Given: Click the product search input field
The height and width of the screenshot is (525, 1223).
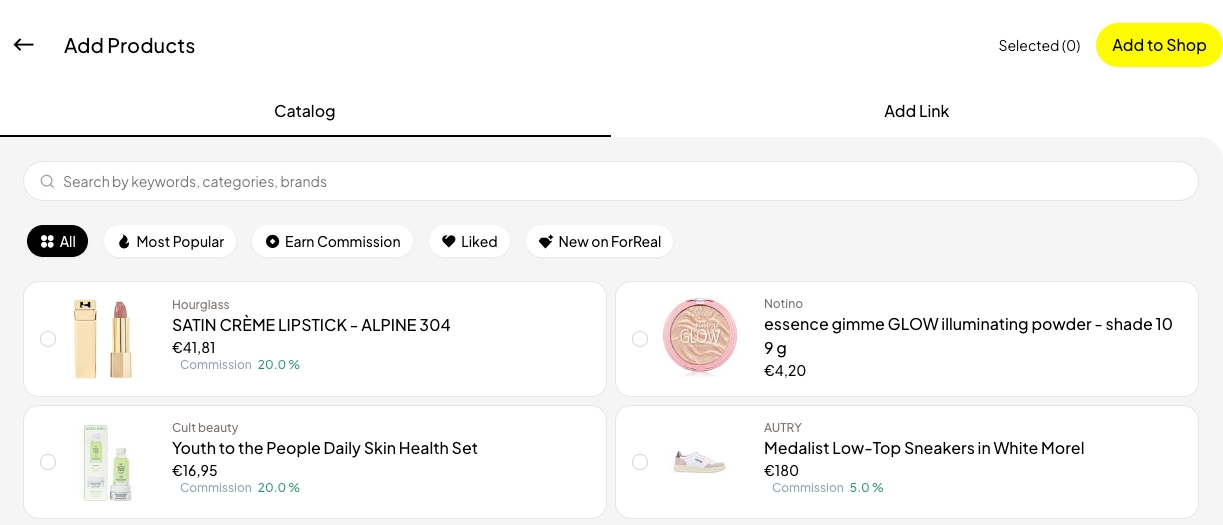Looking at the screenshot, I should point(620,182).
